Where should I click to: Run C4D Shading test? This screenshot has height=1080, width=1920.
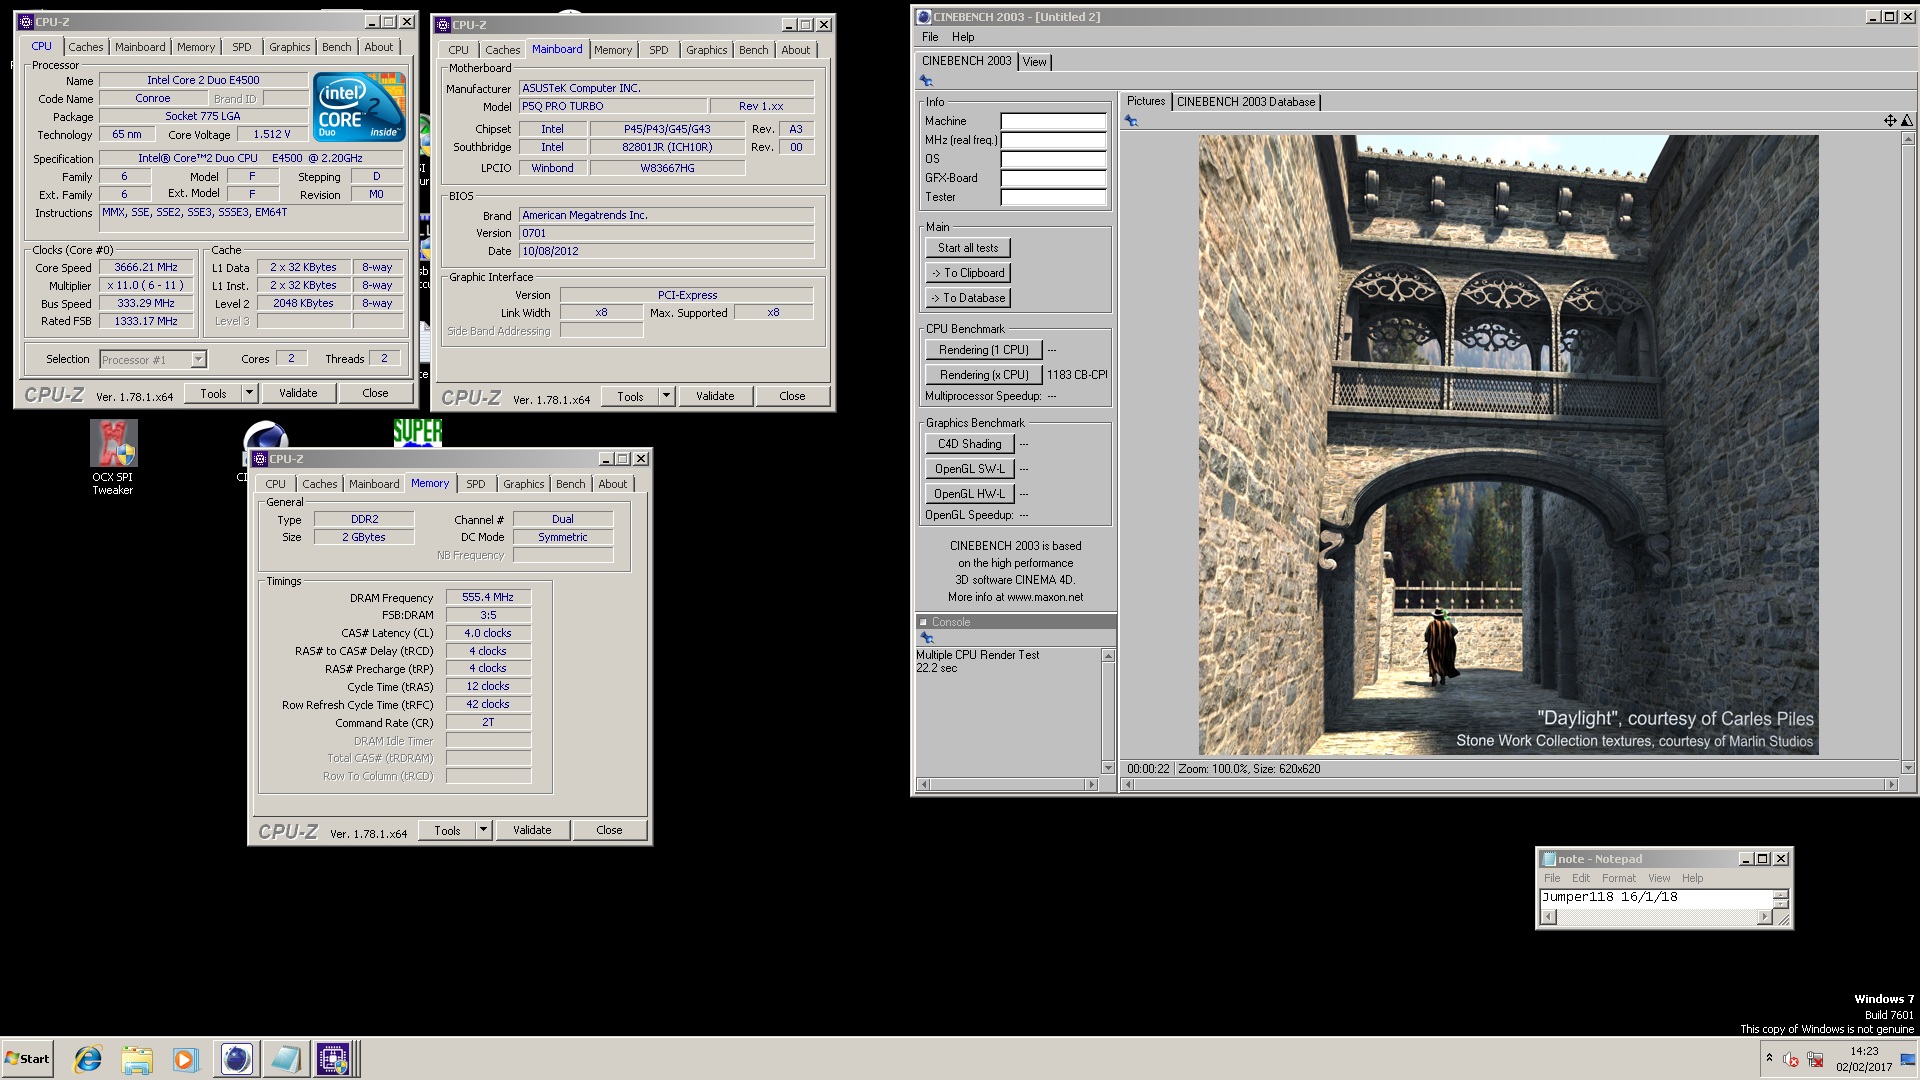click(x=970, y=444)
